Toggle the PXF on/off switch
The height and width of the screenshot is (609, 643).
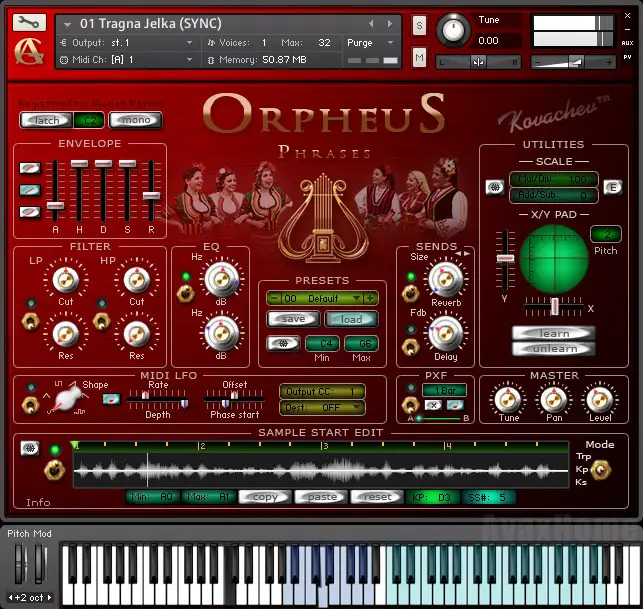[x=410, y=405]
